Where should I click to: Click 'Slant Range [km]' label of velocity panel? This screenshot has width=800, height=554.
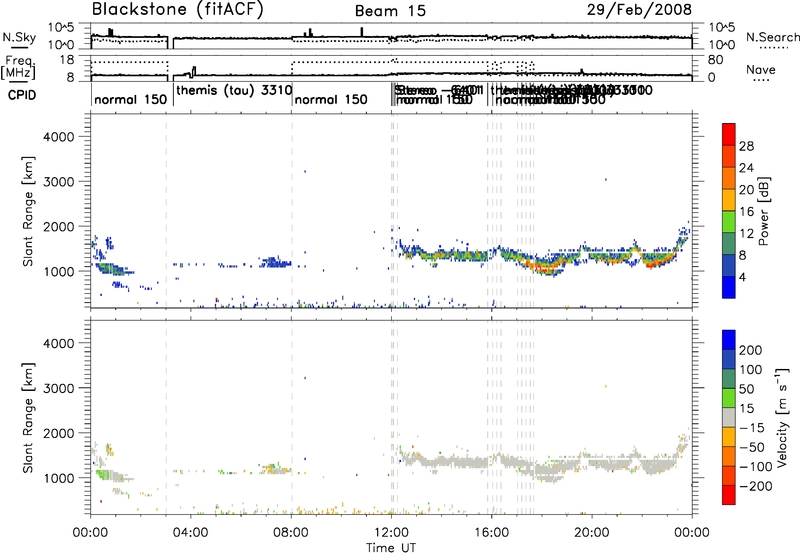click(x=28, y=418)
